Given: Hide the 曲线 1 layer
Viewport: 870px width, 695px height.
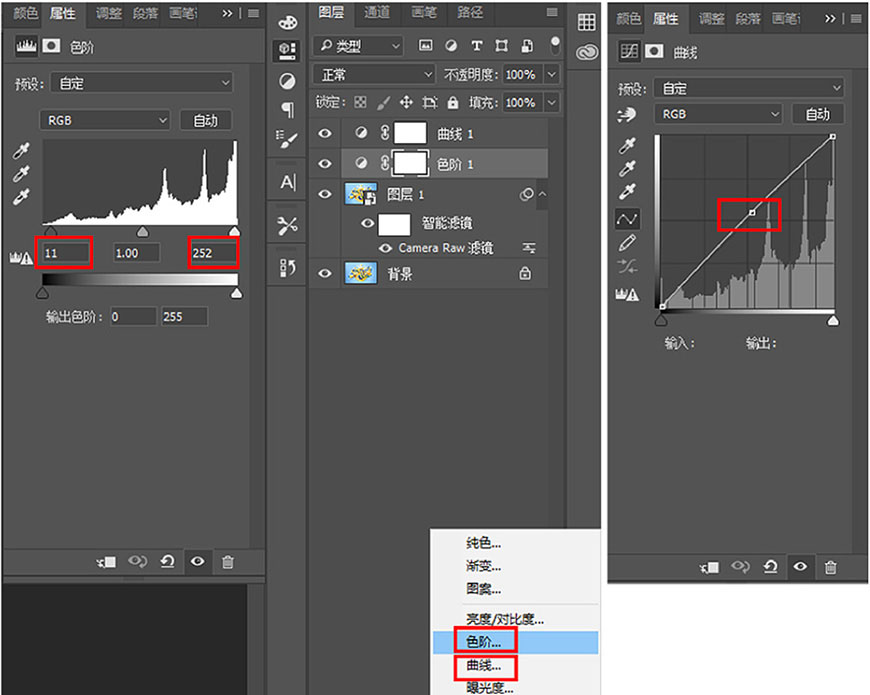Looking at the screenshot, I should [x=325, y=133].
